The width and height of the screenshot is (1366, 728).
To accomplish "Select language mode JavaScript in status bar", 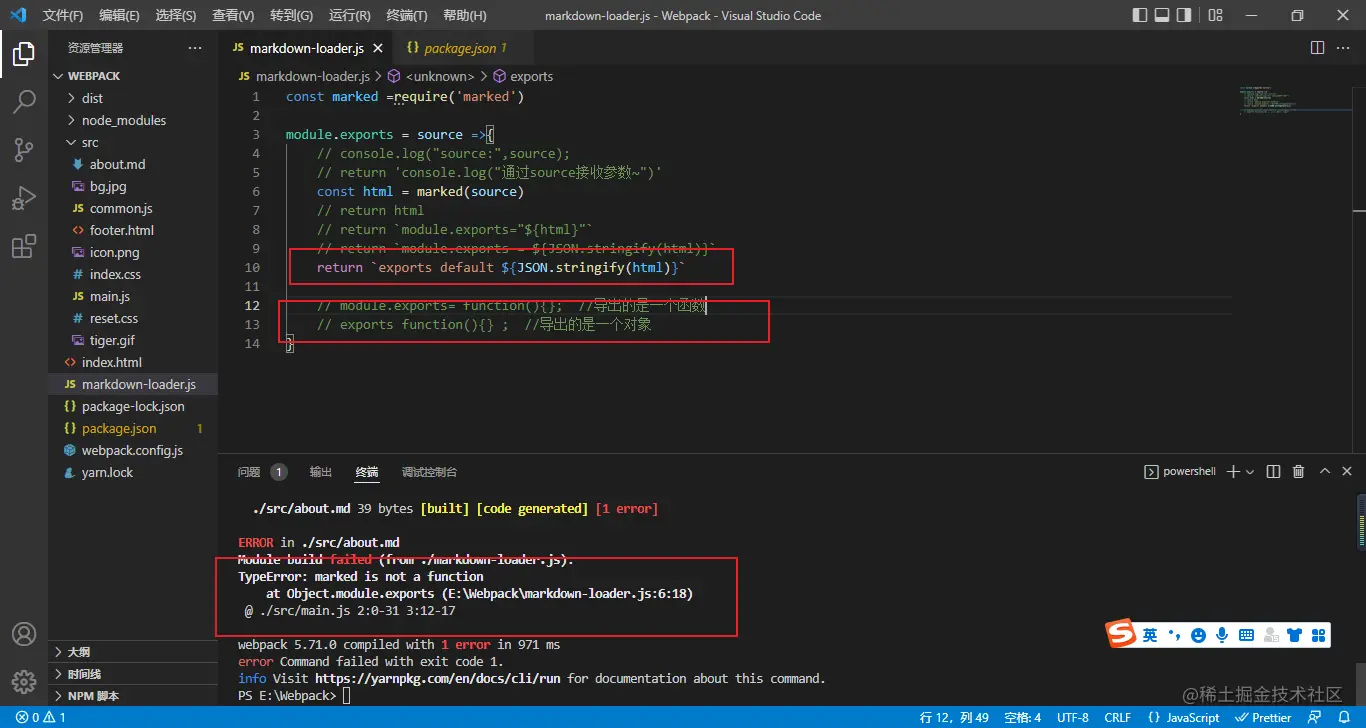I will coord(1184,717).
